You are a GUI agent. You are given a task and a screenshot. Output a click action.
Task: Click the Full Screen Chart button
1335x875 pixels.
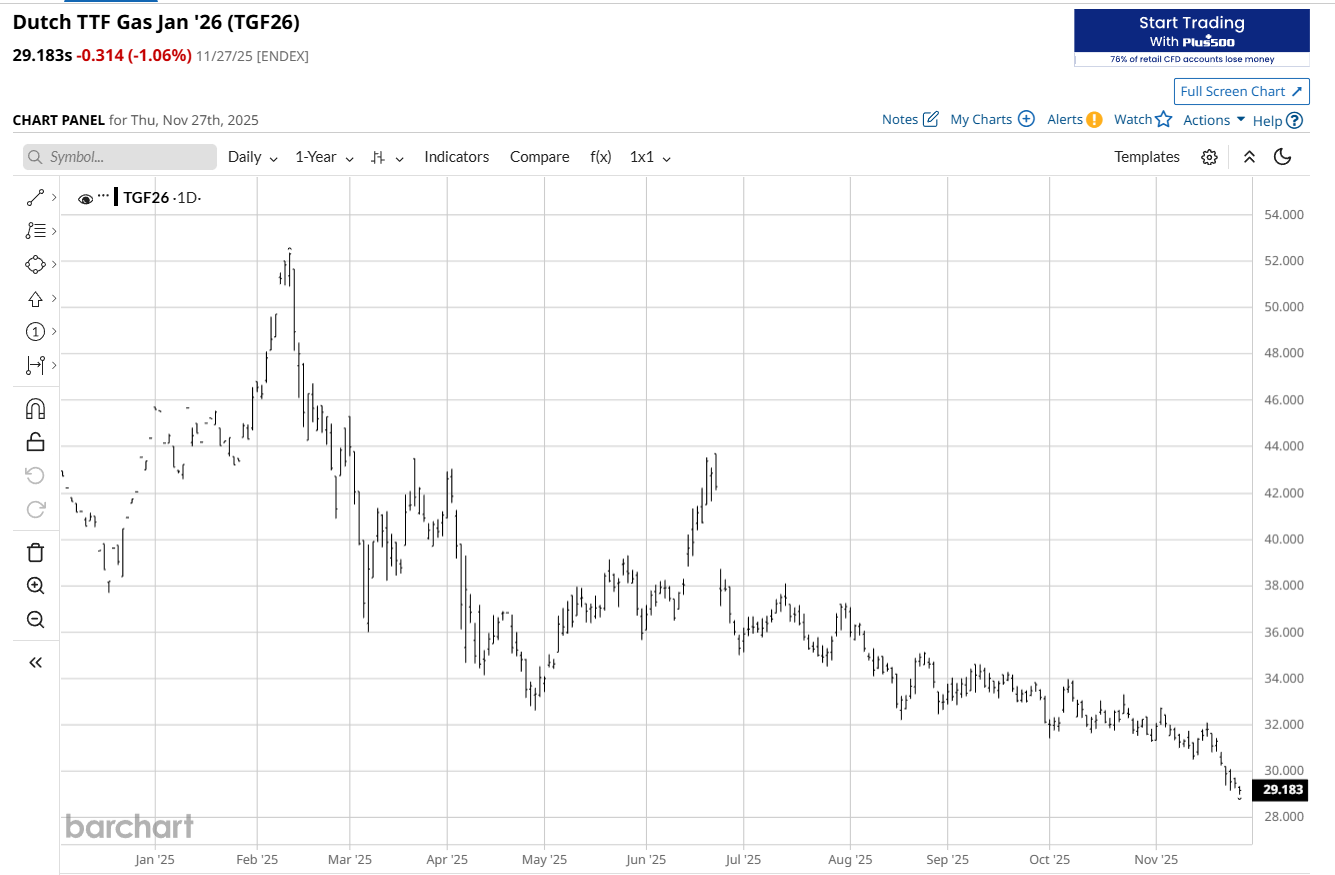1241,91
